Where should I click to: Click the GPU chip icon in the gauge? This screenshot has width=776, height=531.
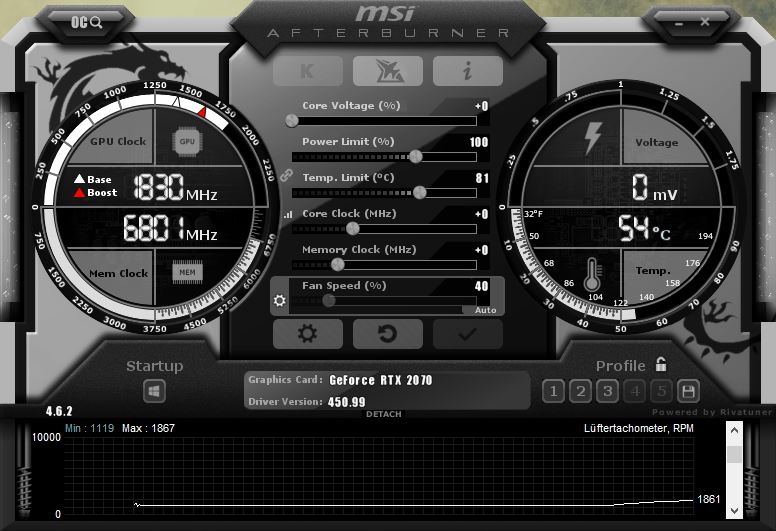(187, 142)
